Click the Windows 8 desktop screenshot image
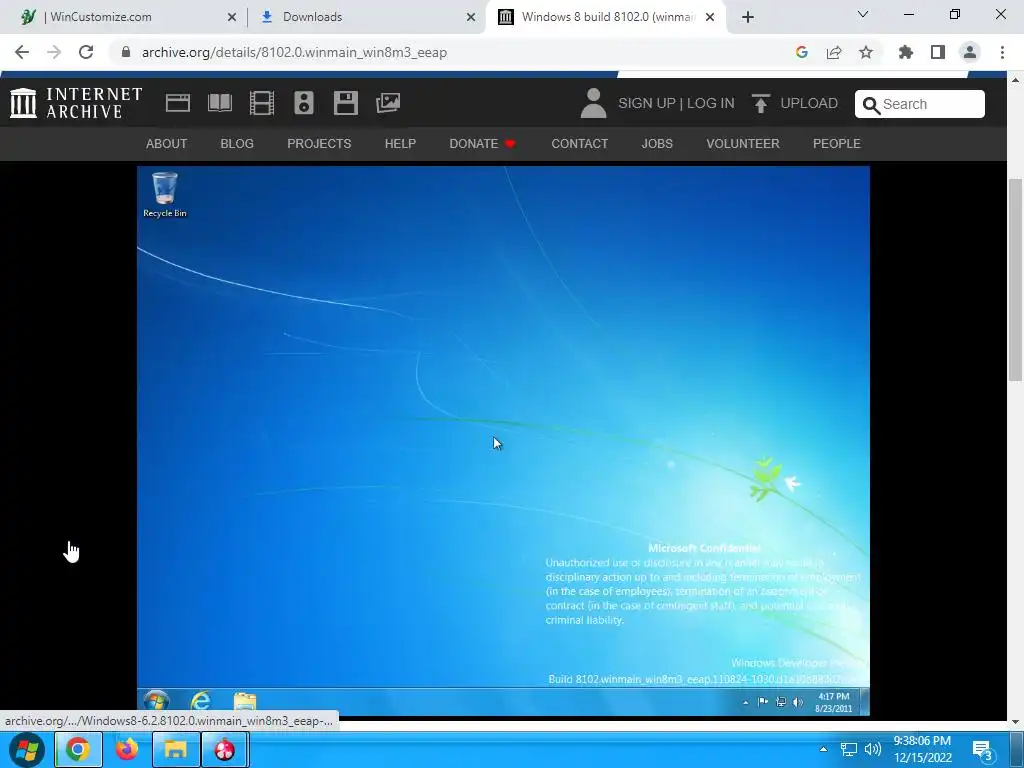 click(x=503, y=441)
